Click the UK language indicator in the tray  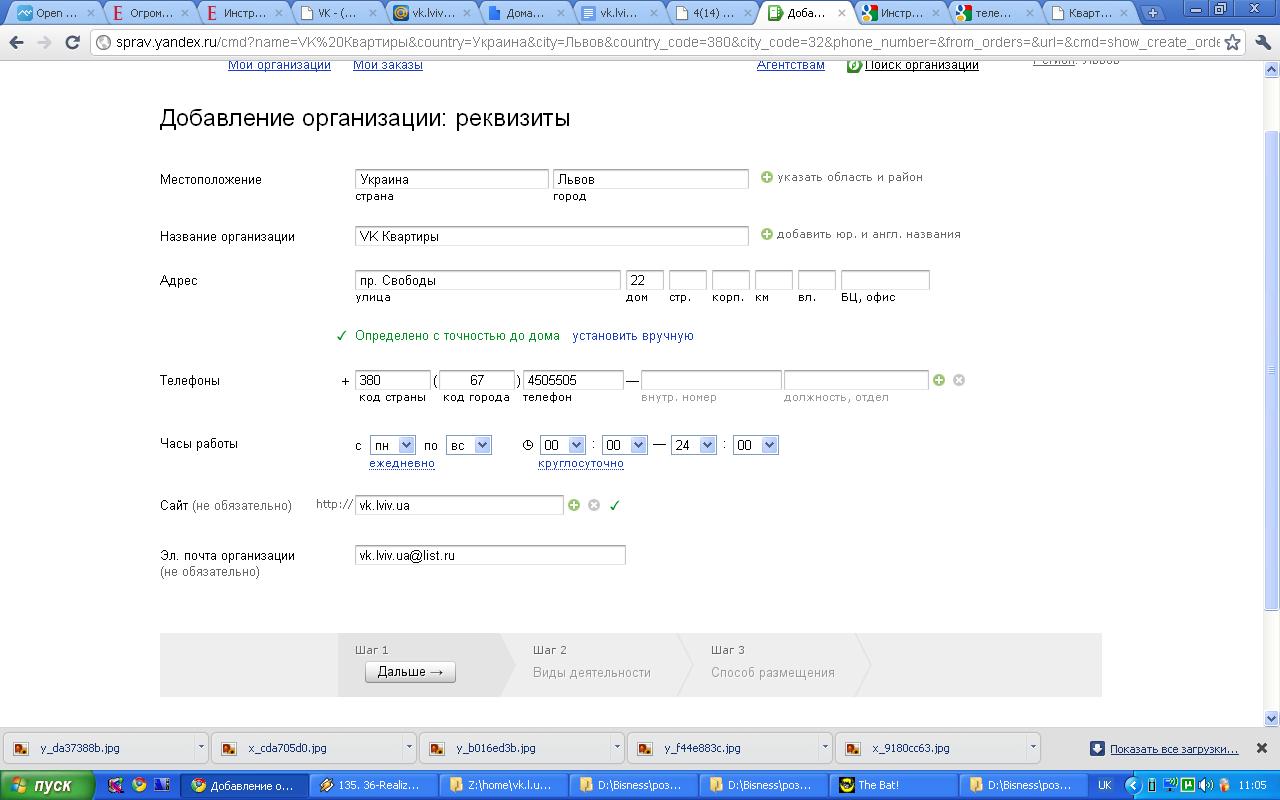point(1105,785)
